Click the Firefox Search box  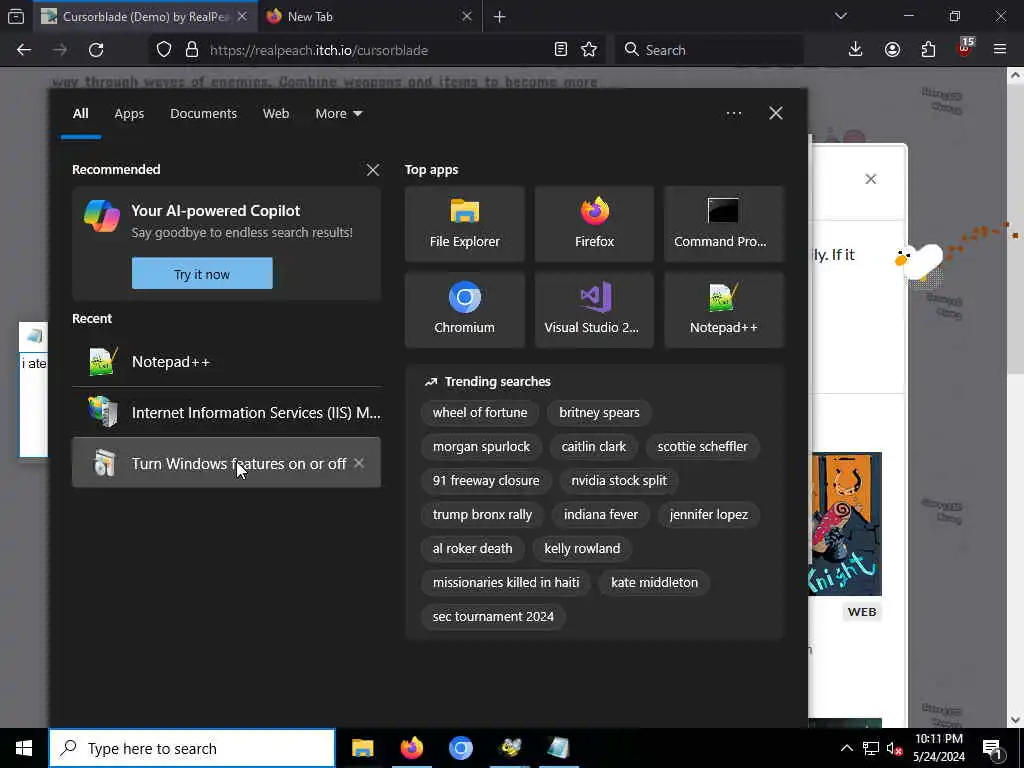[x=709, y=50]
